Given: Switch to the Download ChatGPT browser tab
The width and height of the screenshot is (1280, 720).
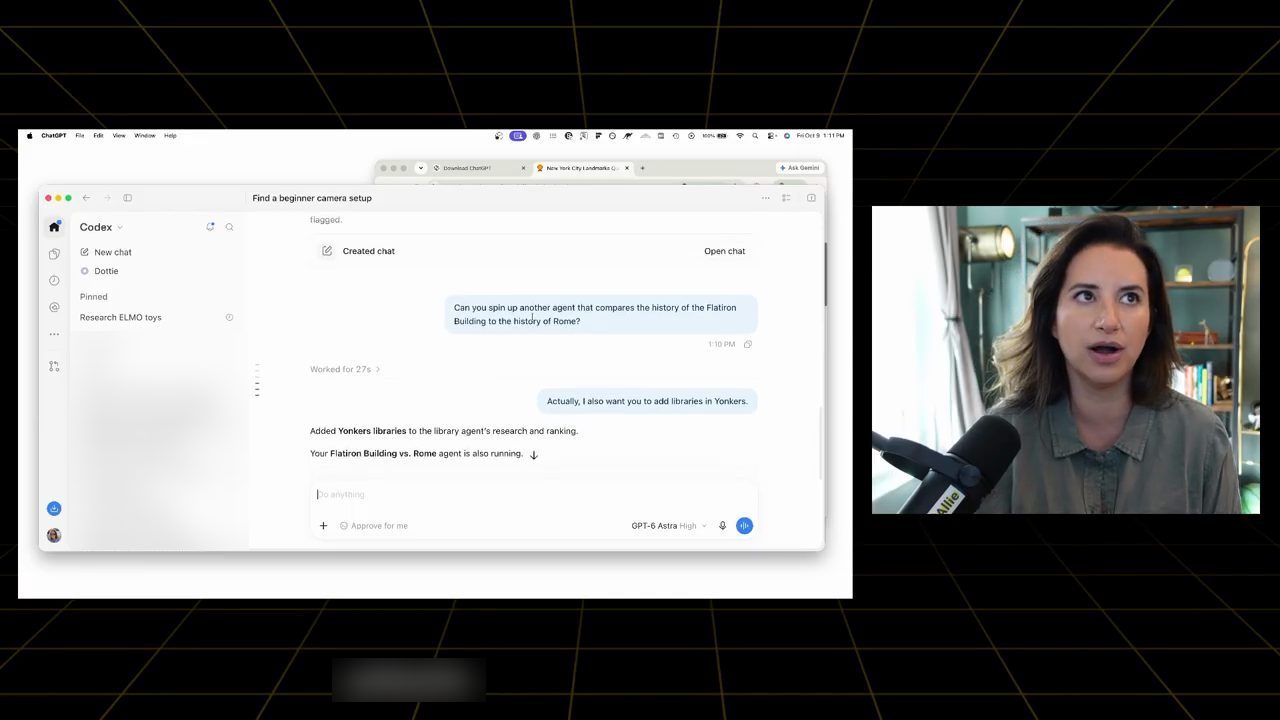Looking at the screenshot, I should tap(479, 168).
